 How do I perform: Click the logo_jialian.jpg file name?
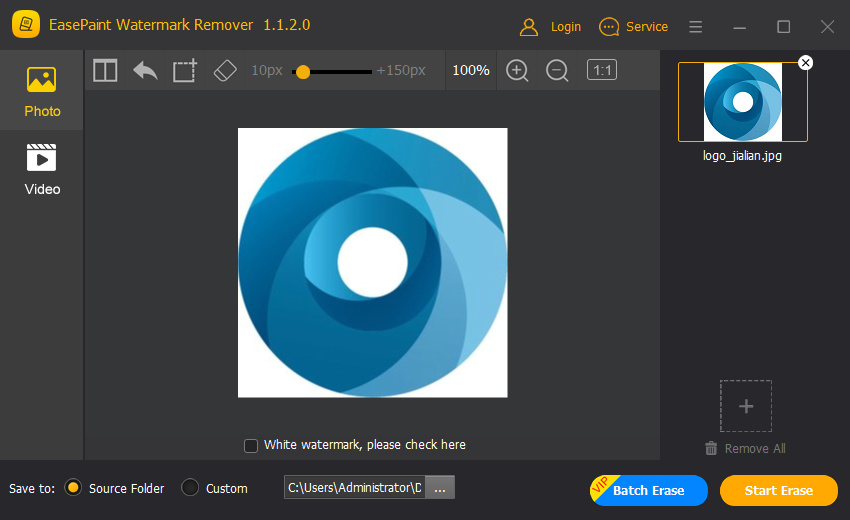click(x=742, y=156)
